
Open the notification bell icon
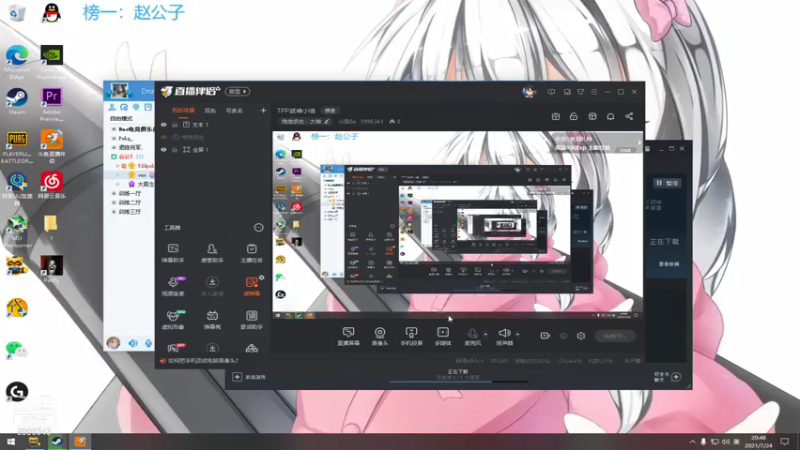(610, 116)
